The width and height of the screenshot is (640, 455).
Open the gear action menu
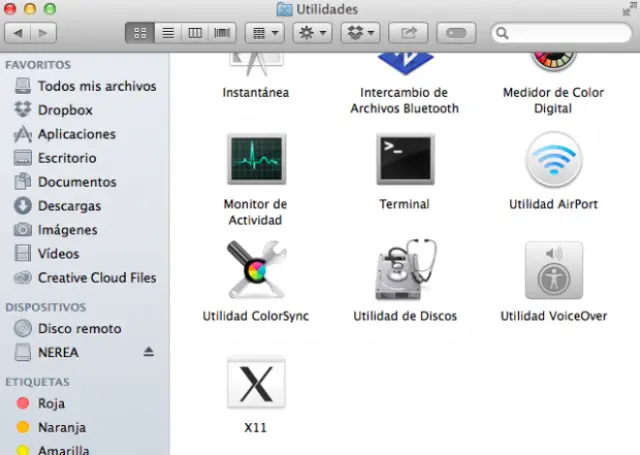pos(312,33)
